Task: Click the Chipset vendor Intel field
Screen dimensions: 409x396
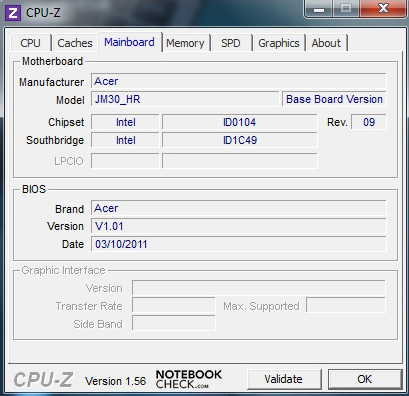Action: [125, 122]
